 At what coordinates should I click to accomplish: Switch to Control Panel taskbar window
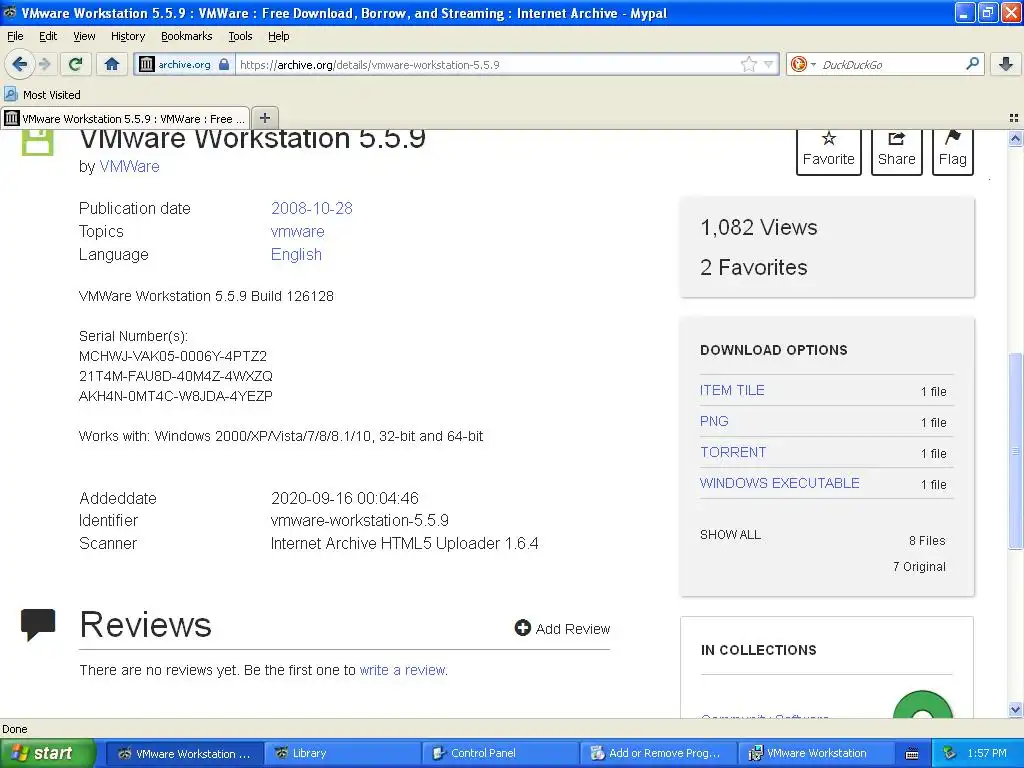[500, 753]
